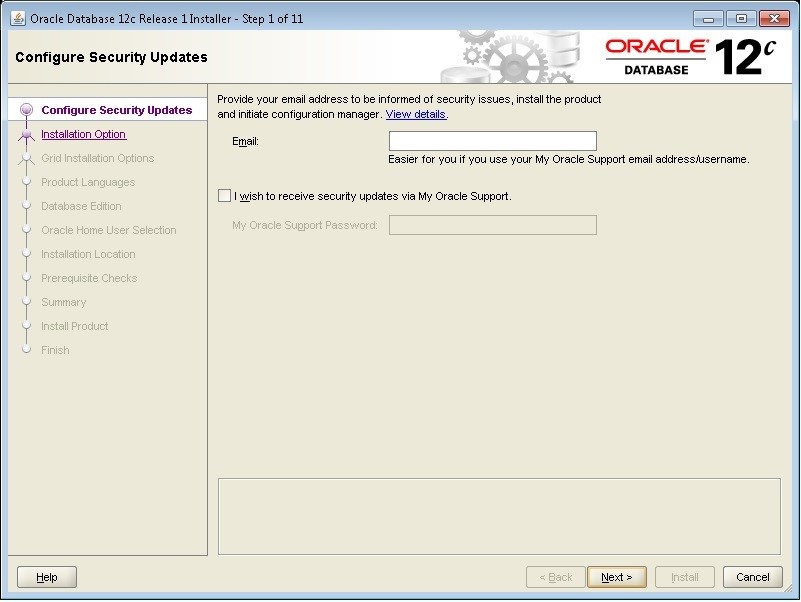Select Product Languages step
The image size is (801, 602).
pyautogui.click(x=88, y=182)
